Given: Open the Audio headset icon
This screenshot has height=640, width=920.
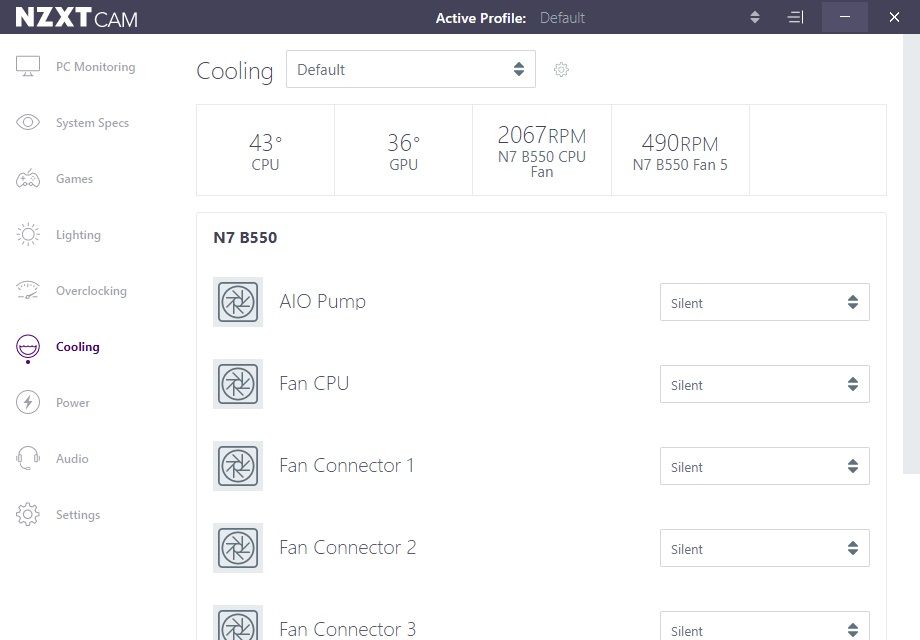Looking at the screenshot, I should (x=28, y=458).
